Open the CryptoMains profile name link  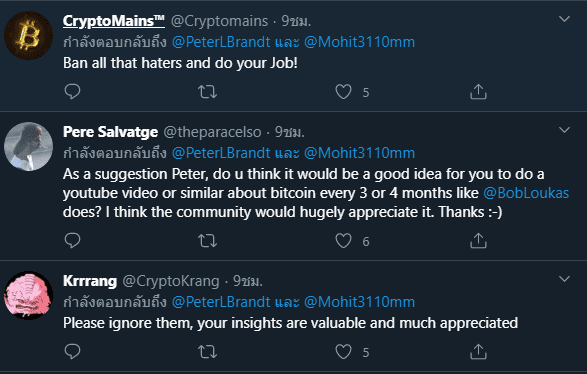(114, 21)
